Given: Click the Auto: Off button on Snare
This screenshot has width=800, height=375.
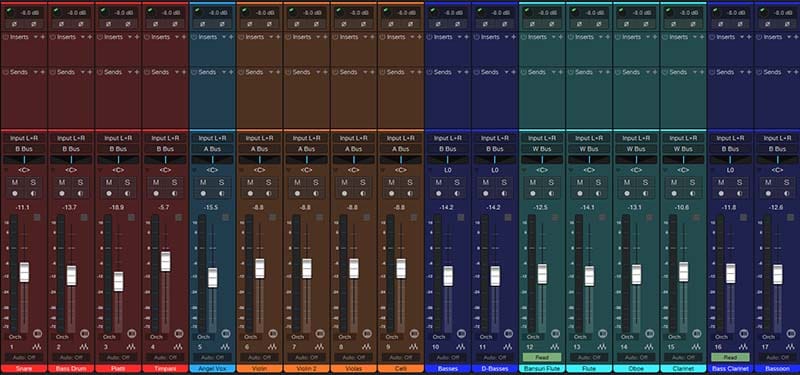Looking at the screenshot, I should tap(24, 358).
